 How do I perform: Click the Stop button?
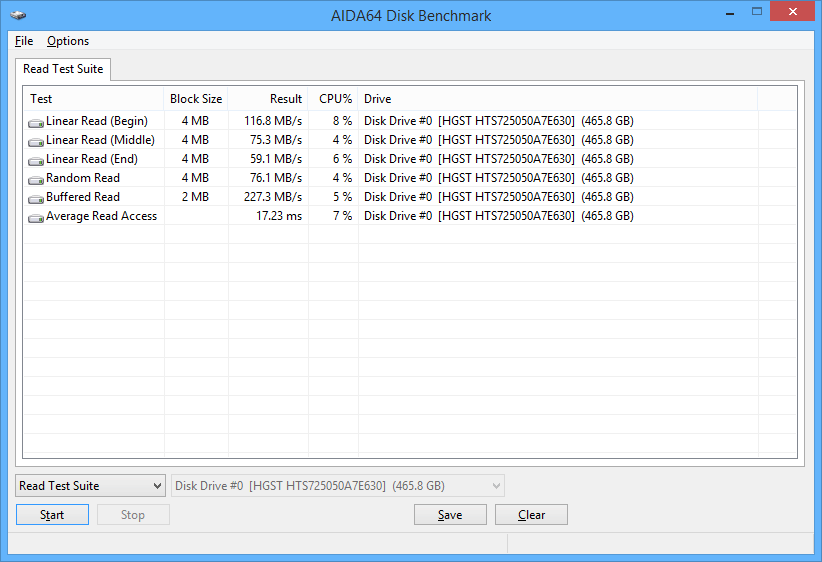pos(133,515)
